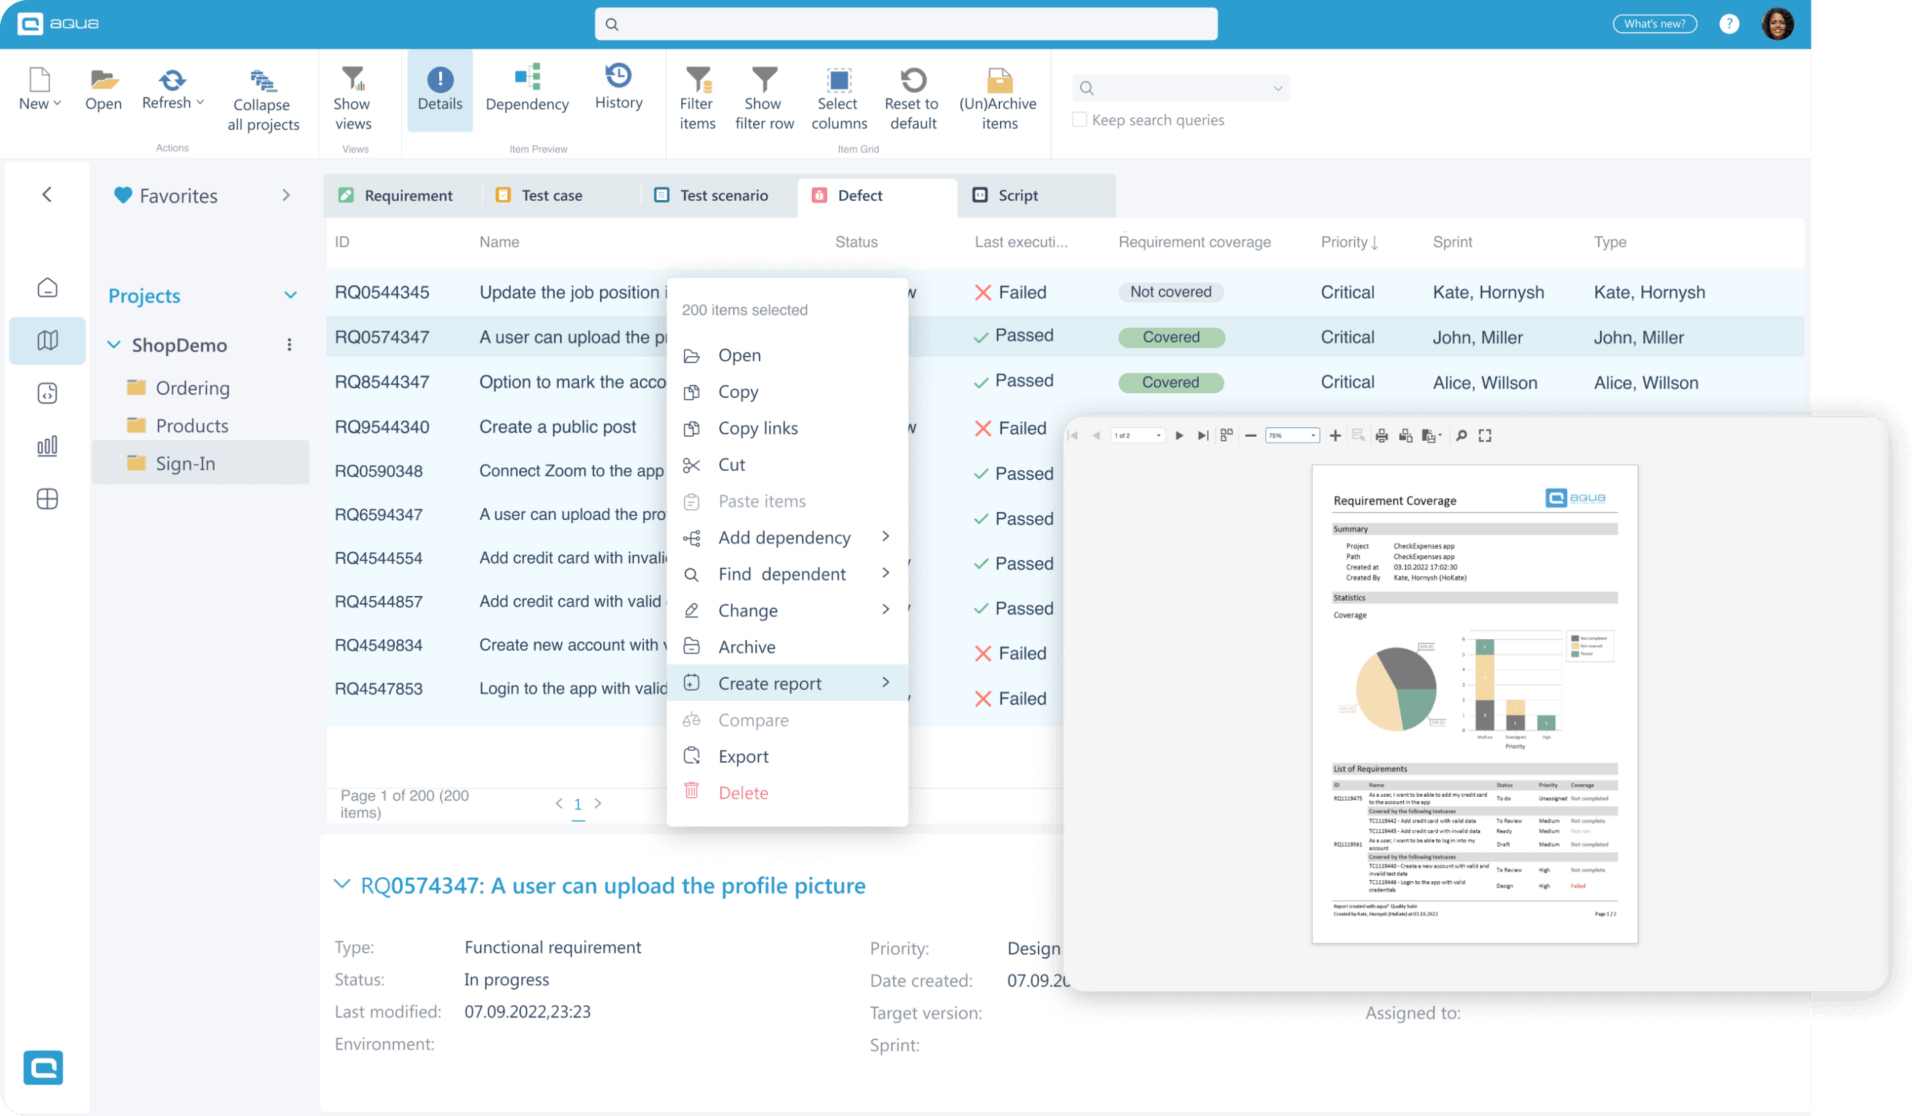Select the Defect tab

(862, 195)
